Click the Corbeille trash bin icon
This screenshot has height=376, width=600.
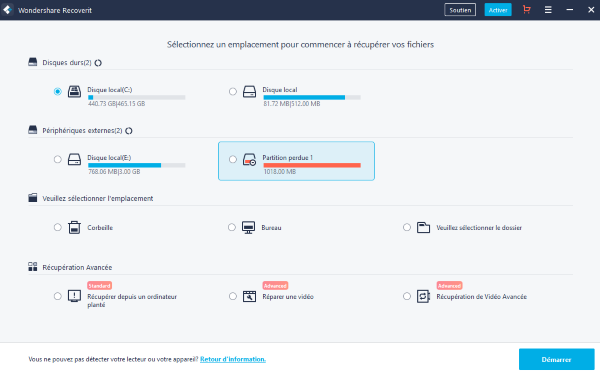point(74,227)
